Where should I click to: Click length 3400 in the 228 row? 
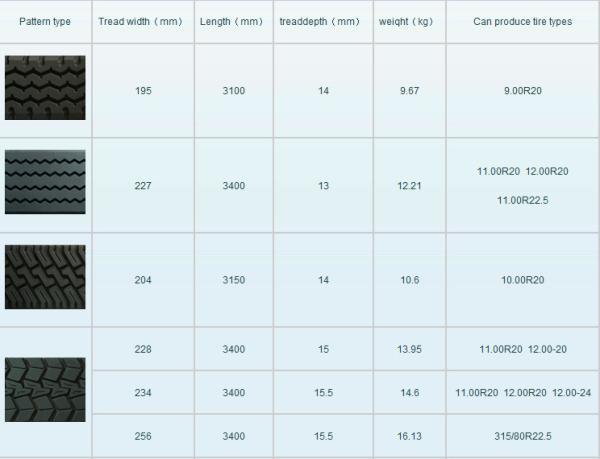coord(234,349)
